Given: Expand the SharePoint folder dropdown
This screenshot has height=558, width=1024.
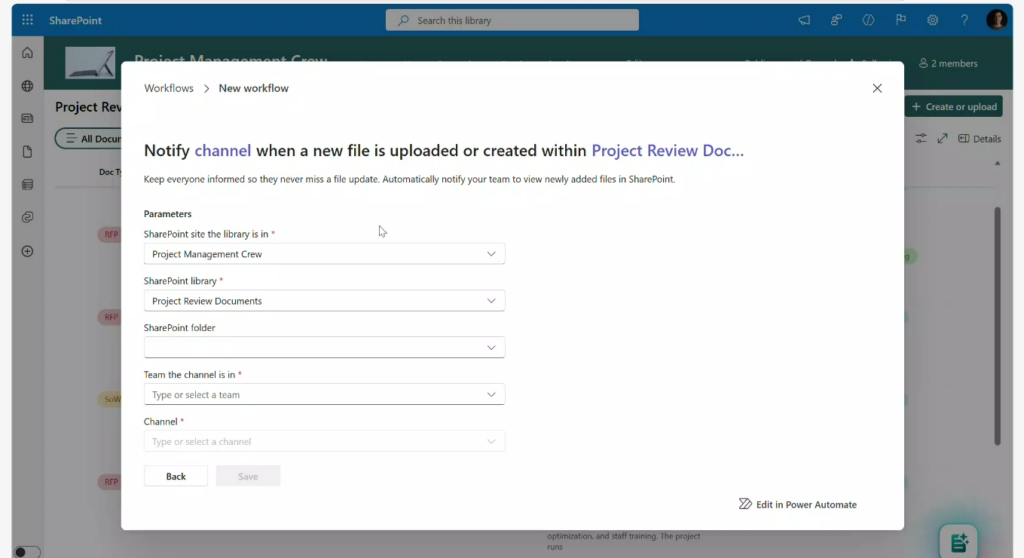Looking at the screenshot, I should [x=324, y=348].
